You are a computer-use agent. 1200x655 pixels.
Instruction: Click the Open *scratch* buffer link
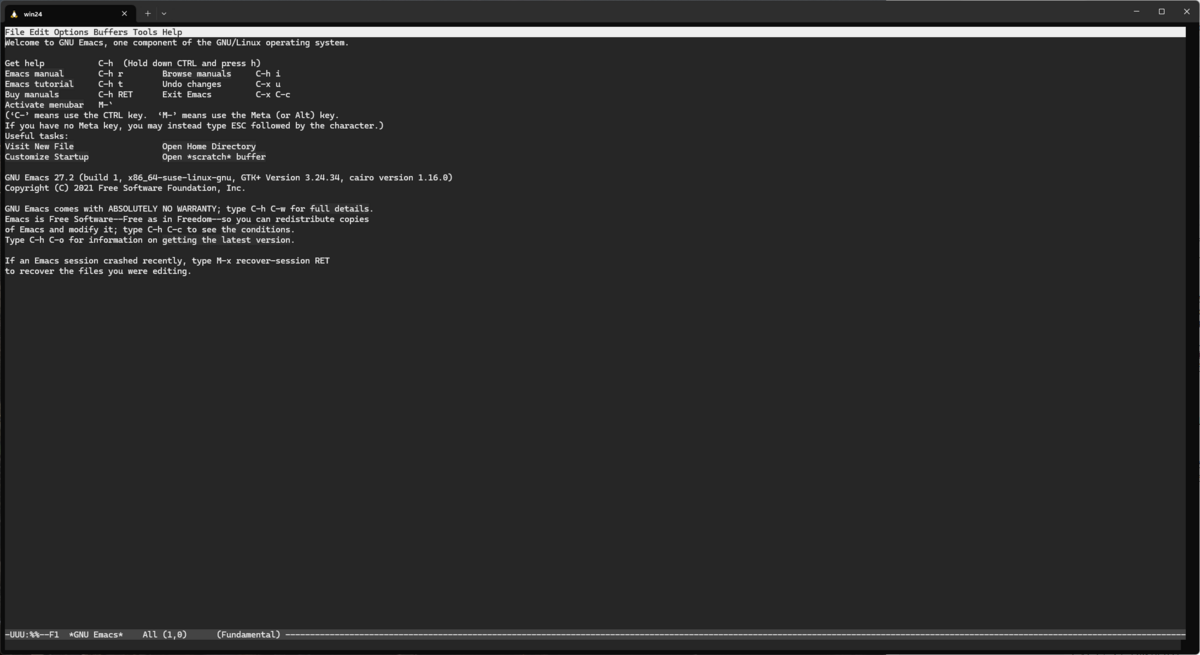pos(214,157)
